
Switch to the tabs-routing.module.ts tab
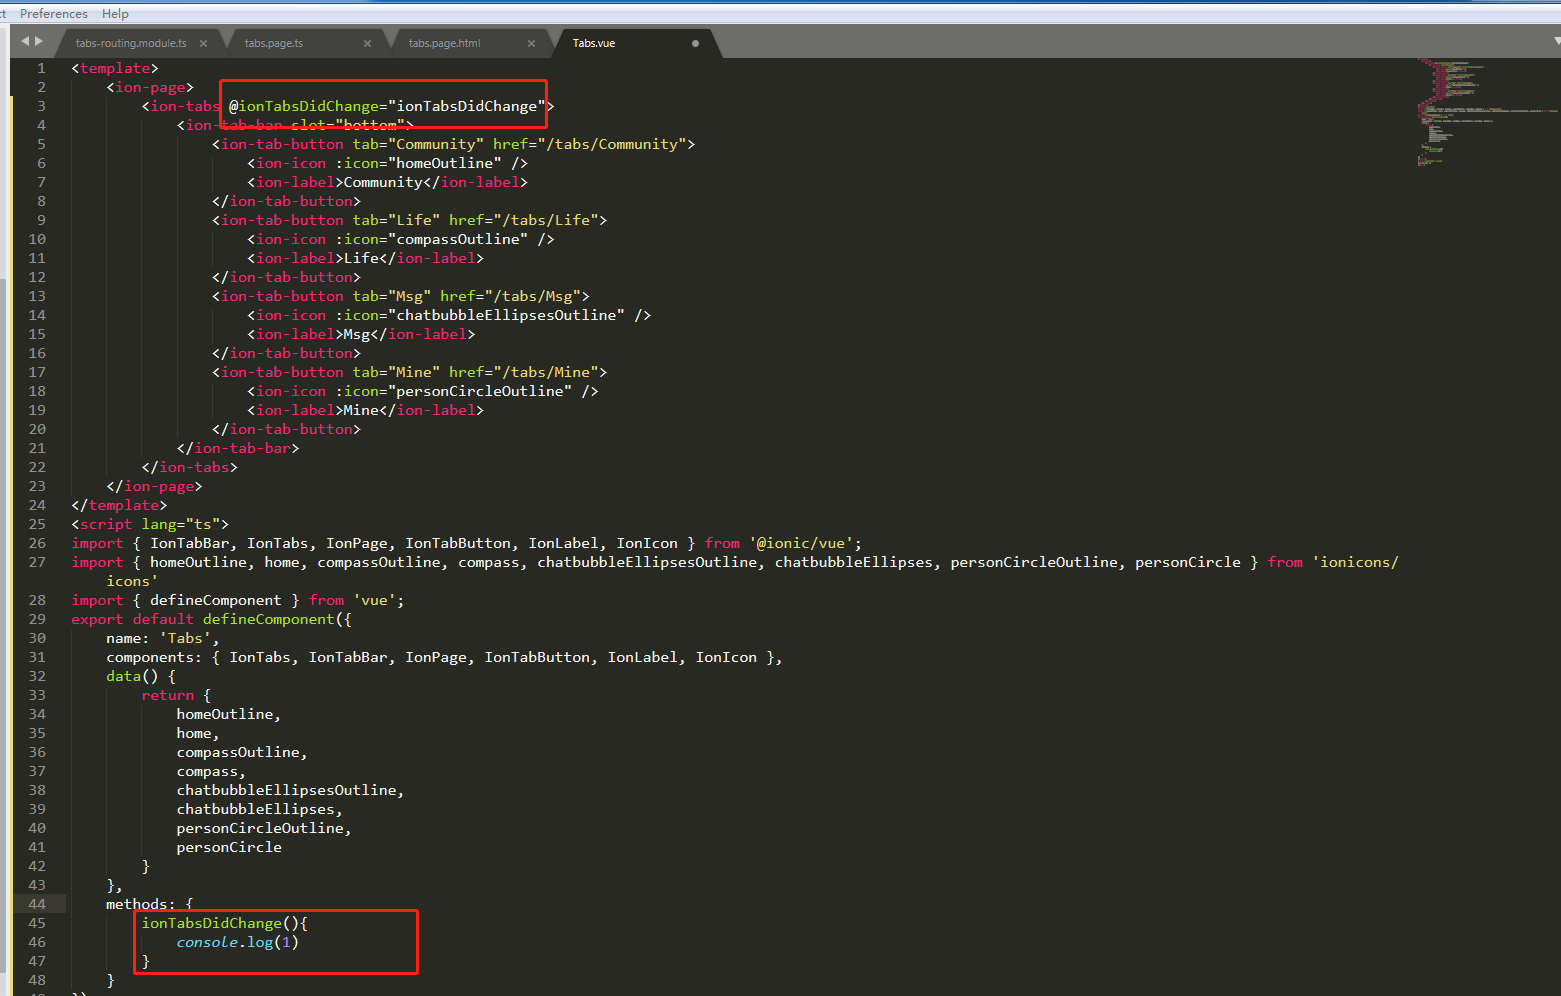point(131,43)
